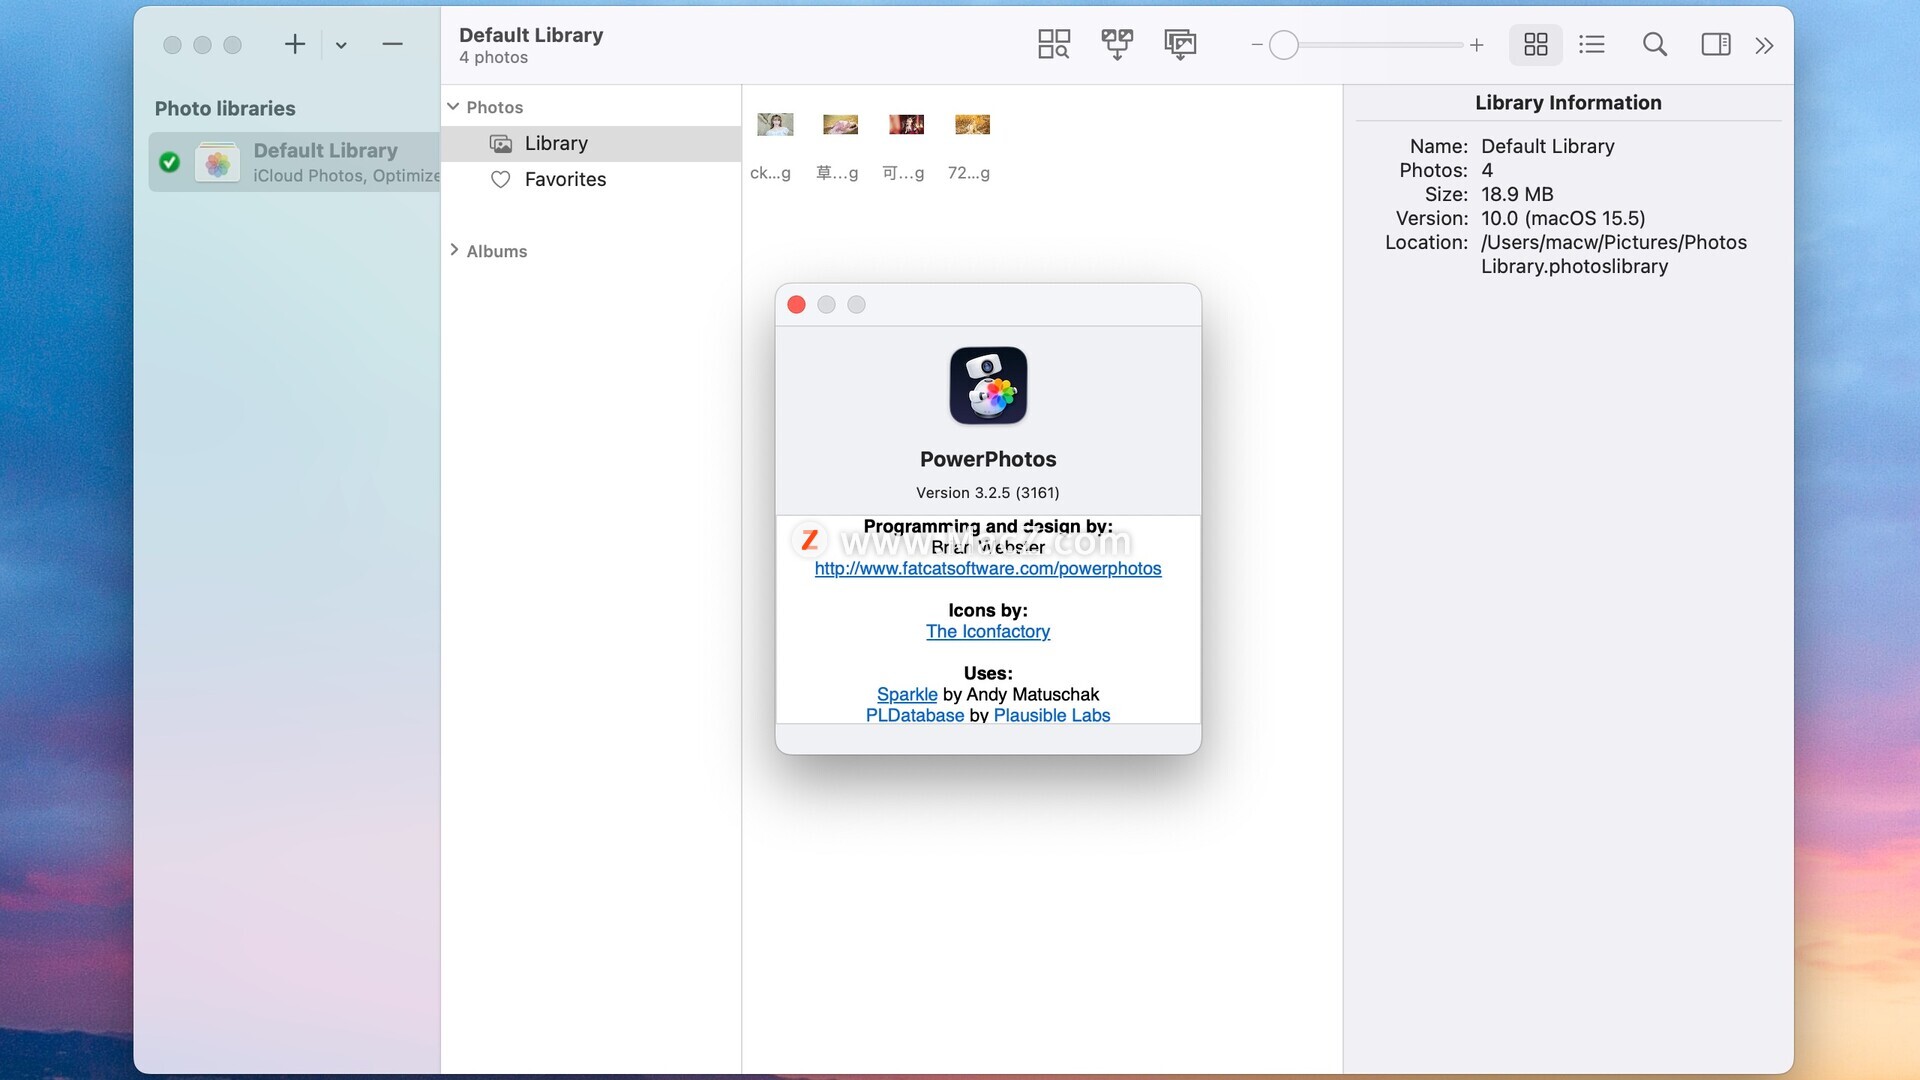Click the thumbnail size slider knob
The width and height of the screenshot is (1920, 1080).
pos(1284,45)
